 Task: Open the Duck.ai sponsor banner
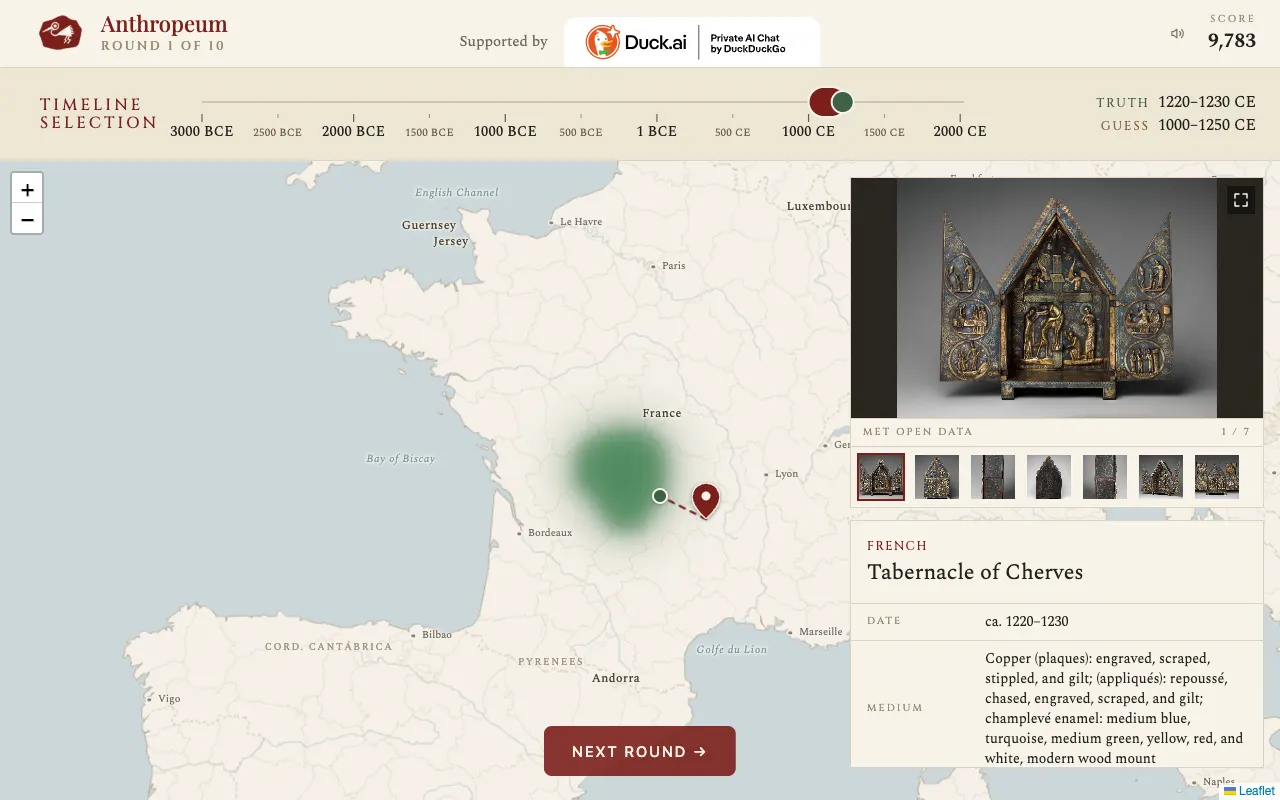692,42
